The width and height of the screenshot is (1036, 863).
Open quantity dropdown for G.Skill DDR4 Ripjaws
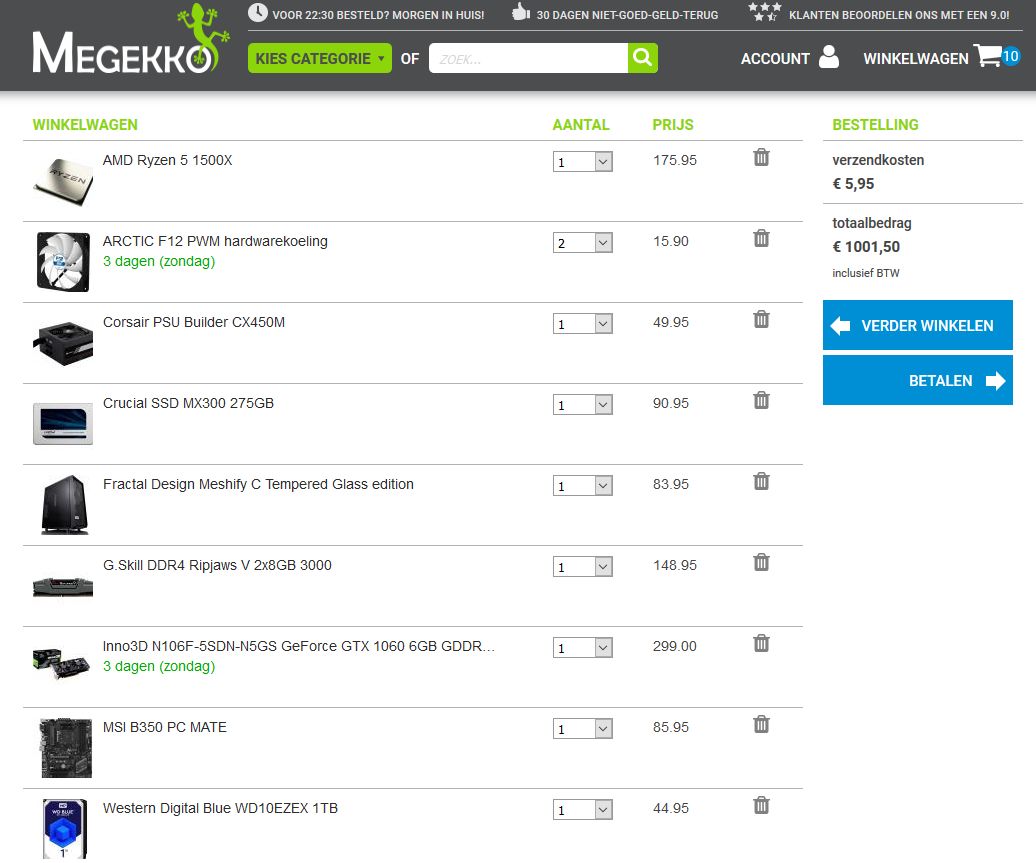[x=583, y=566]
